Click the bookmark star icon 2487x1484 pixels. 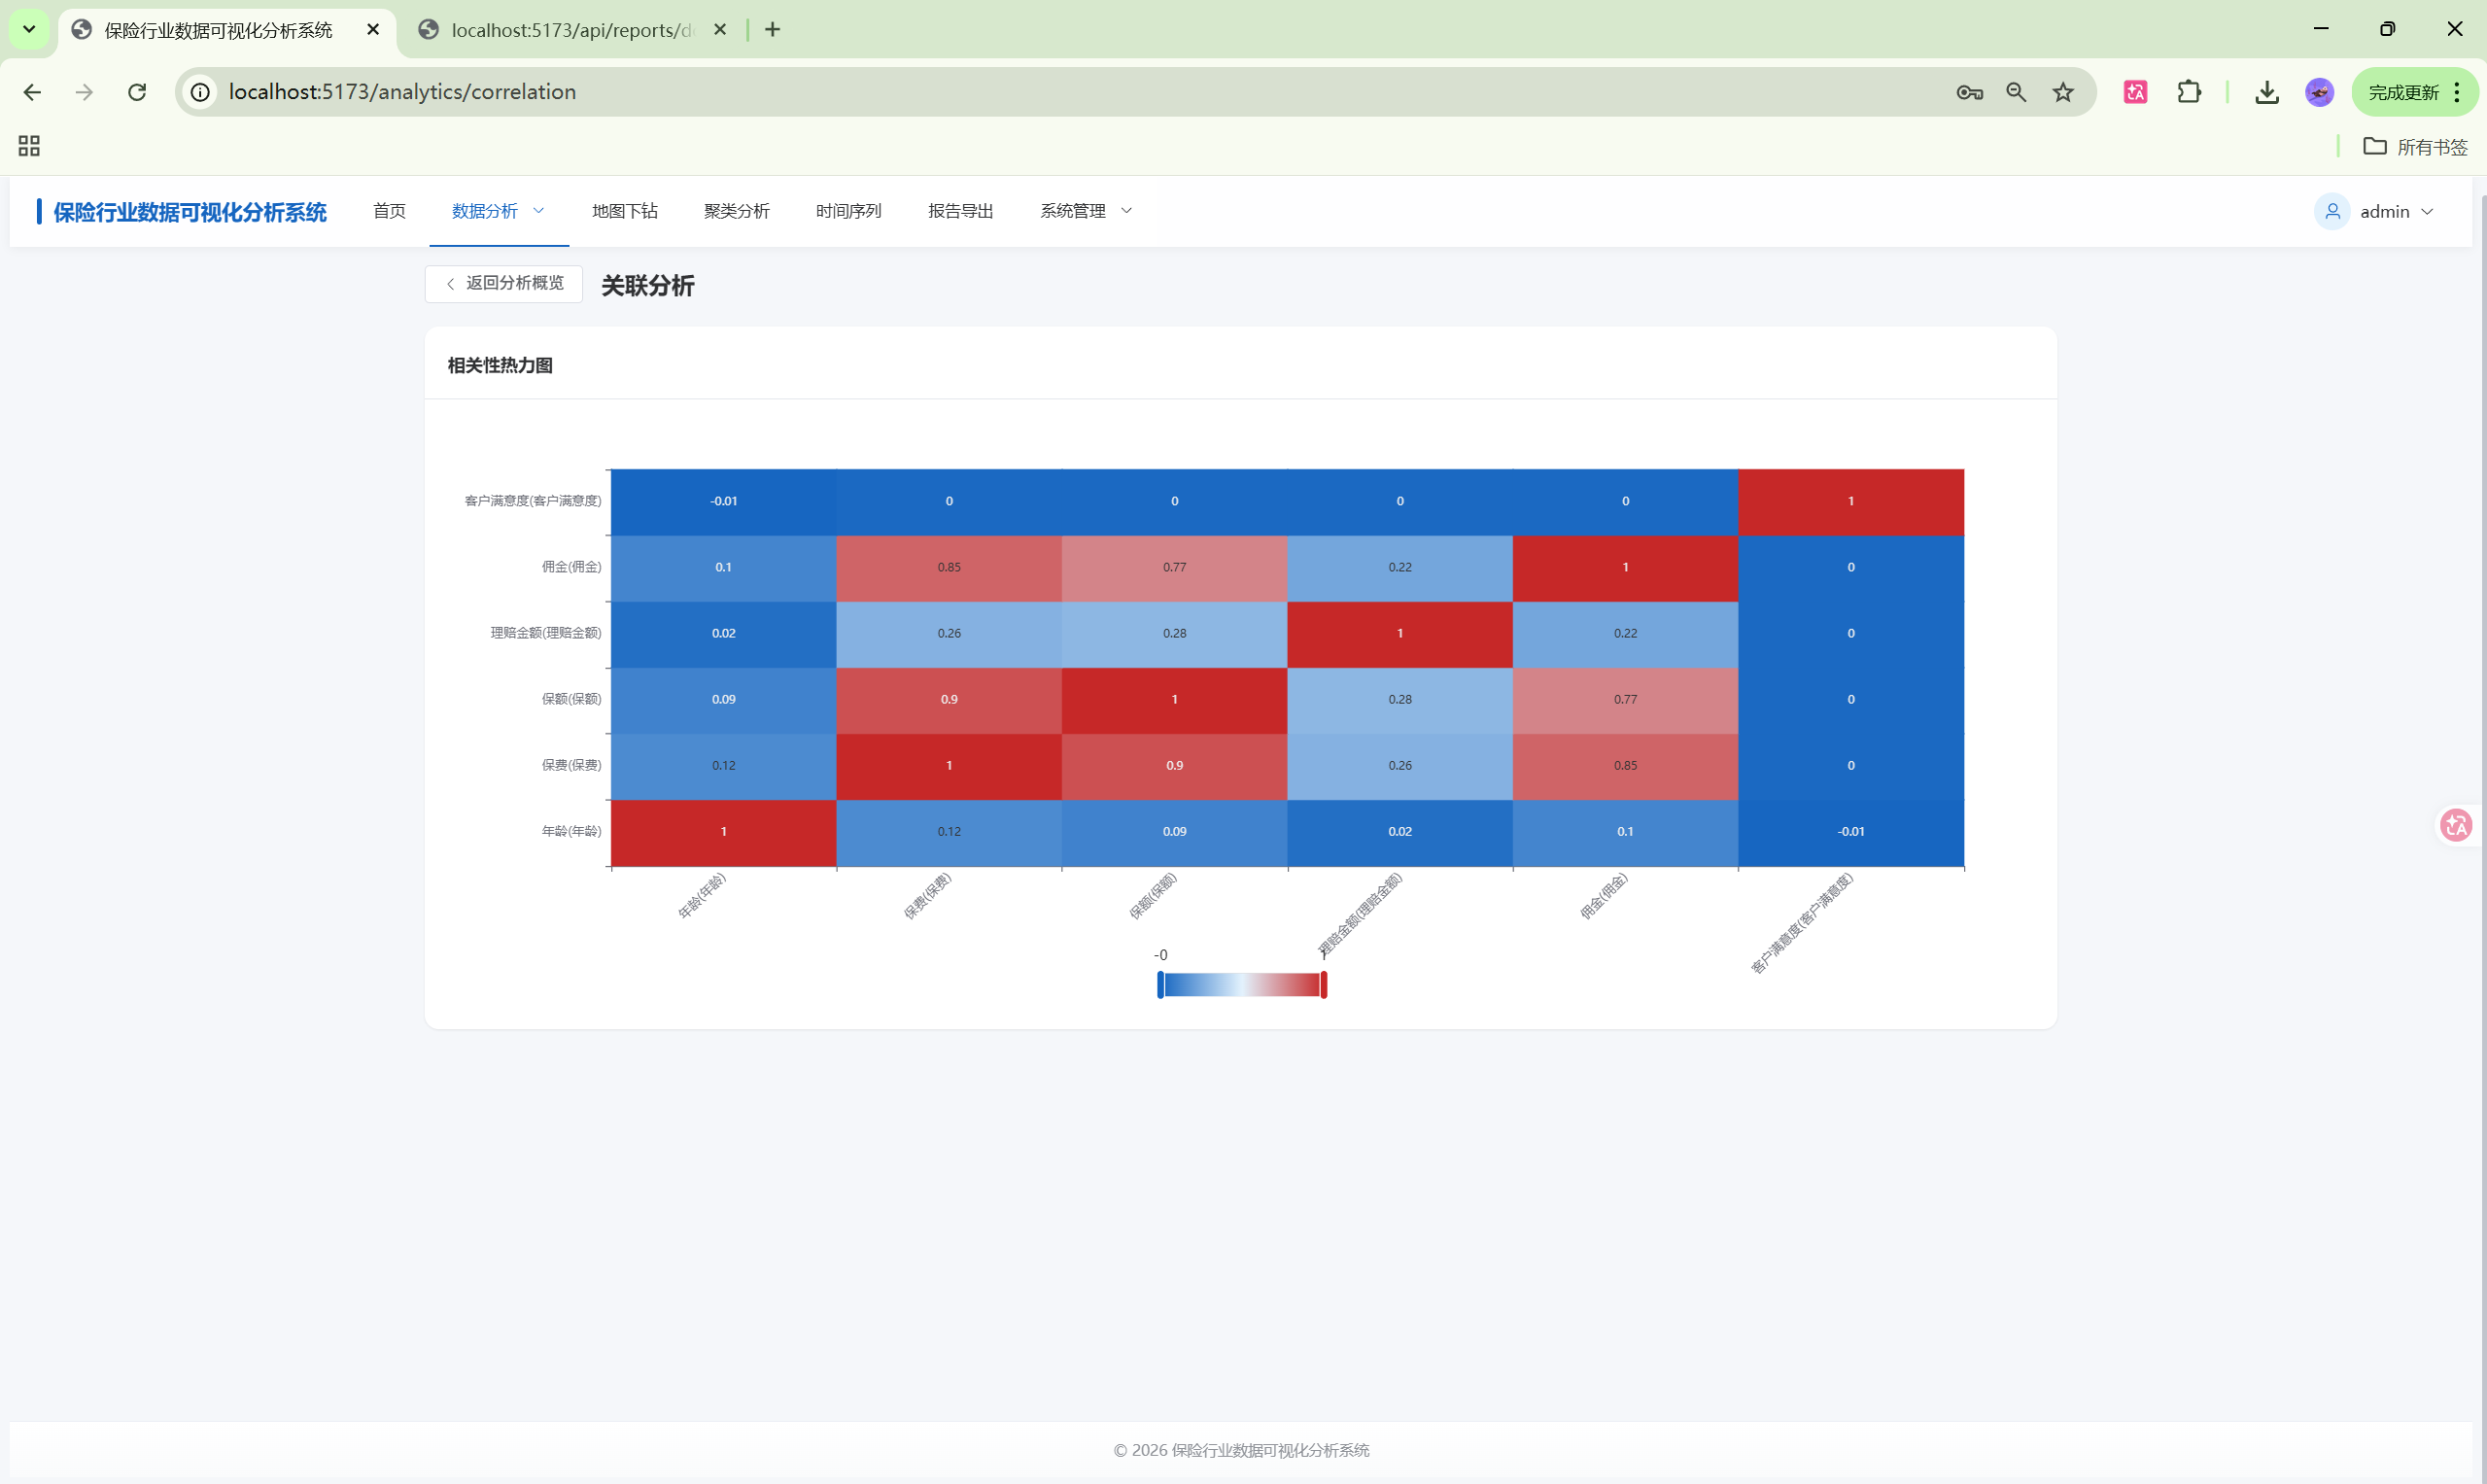2063,92
